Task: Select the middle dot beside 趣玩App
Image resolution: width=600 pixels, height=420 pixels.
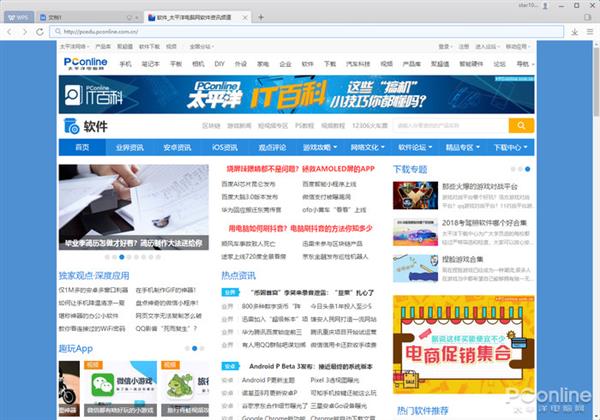Action: tap(194, 348)
